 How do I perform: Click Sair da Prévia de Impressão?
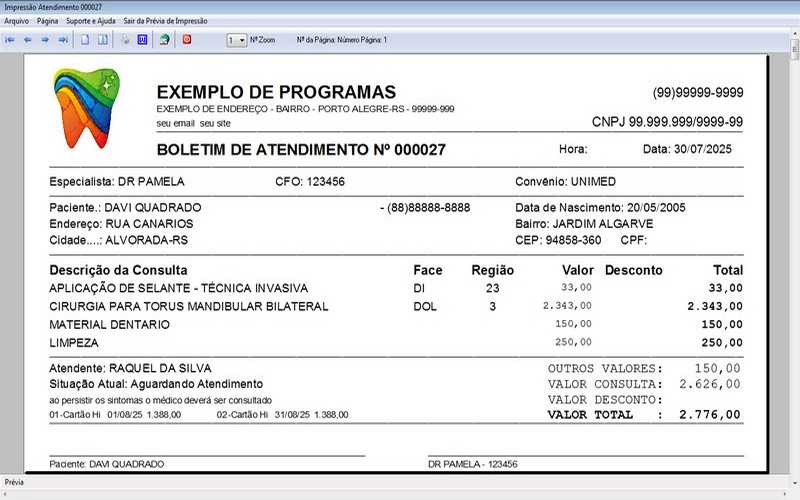(x=165, y=20)
